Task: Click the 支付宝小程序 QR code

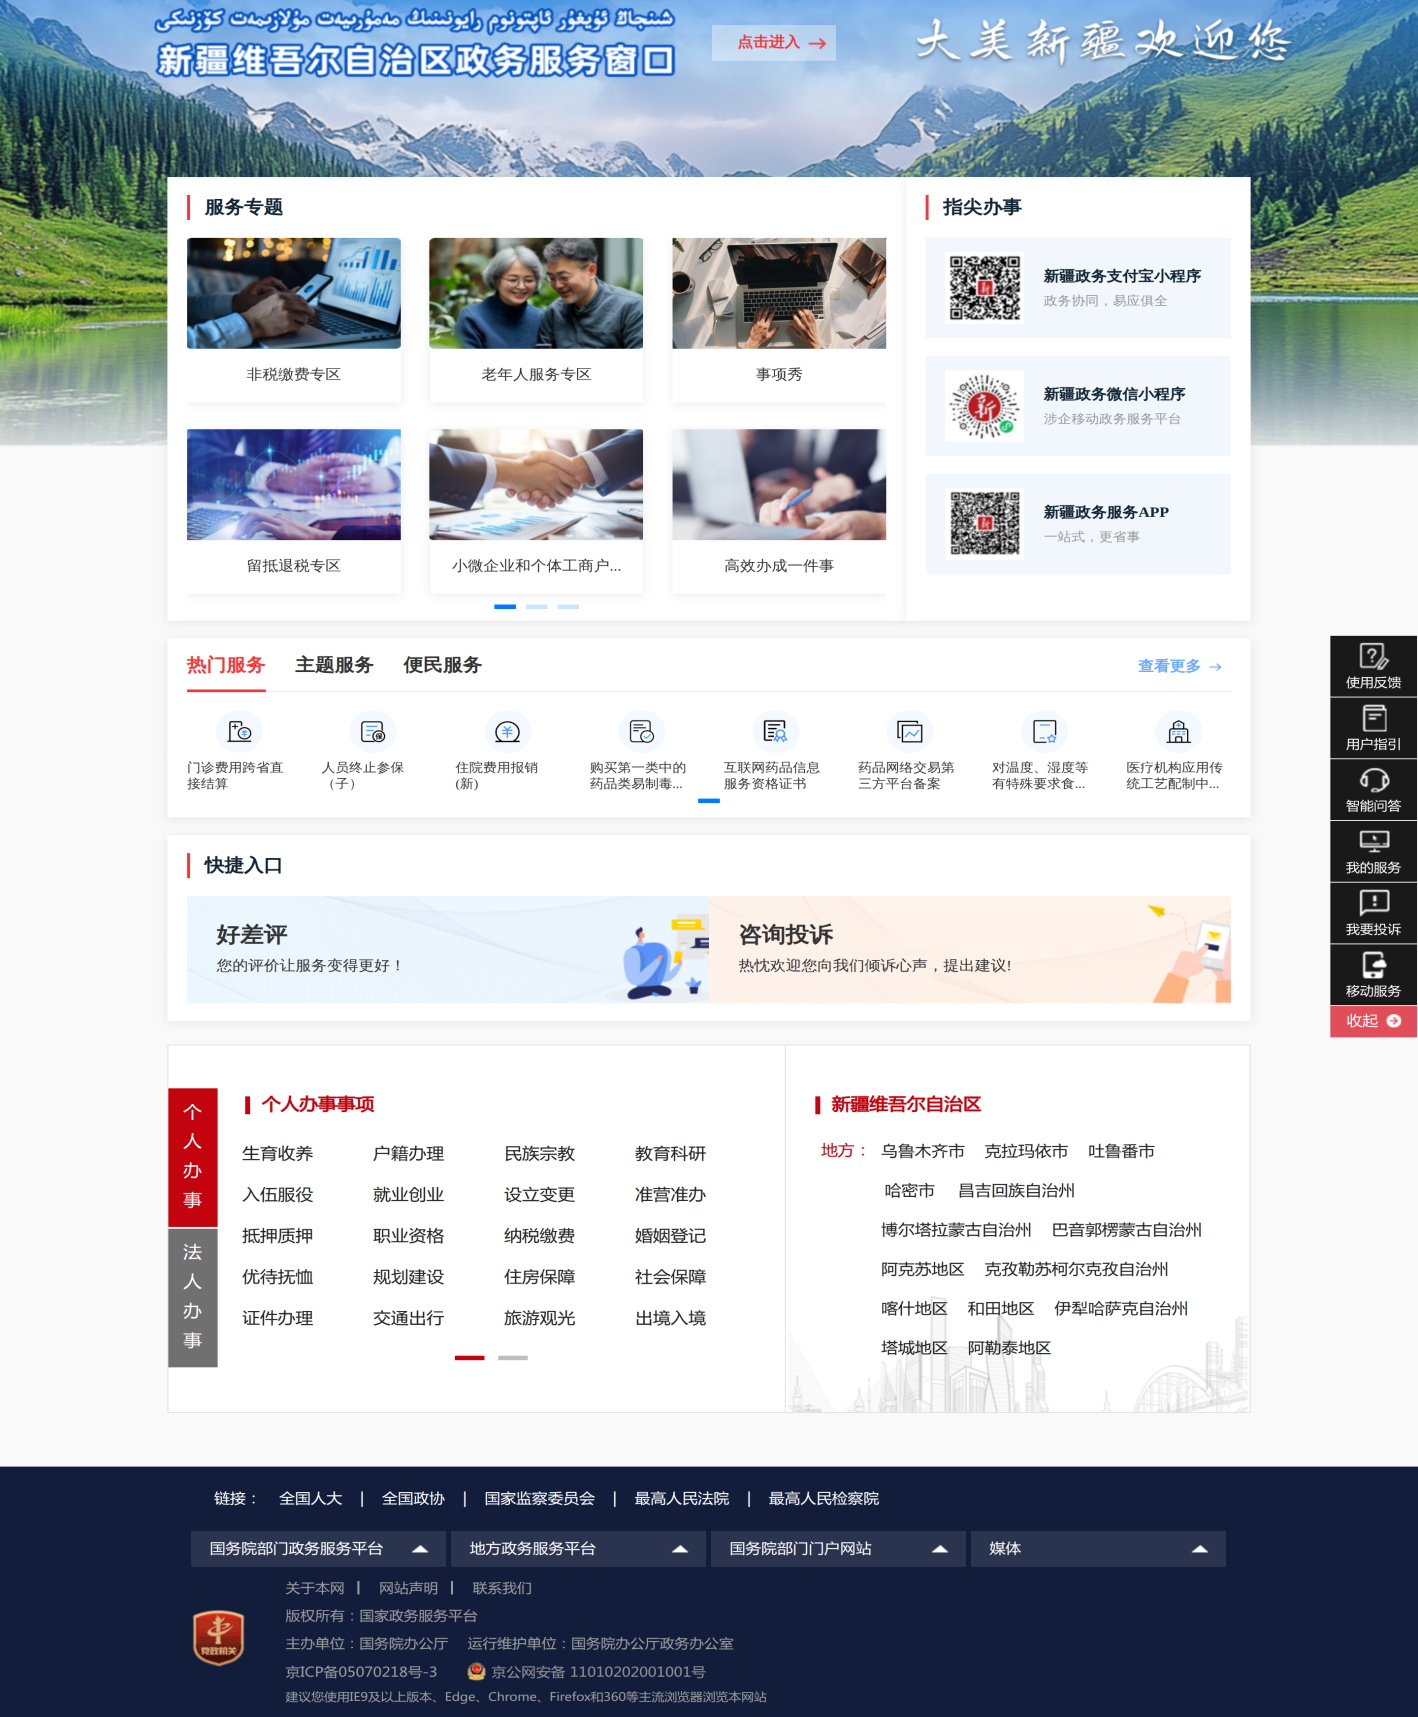Action: click(985, 288)
